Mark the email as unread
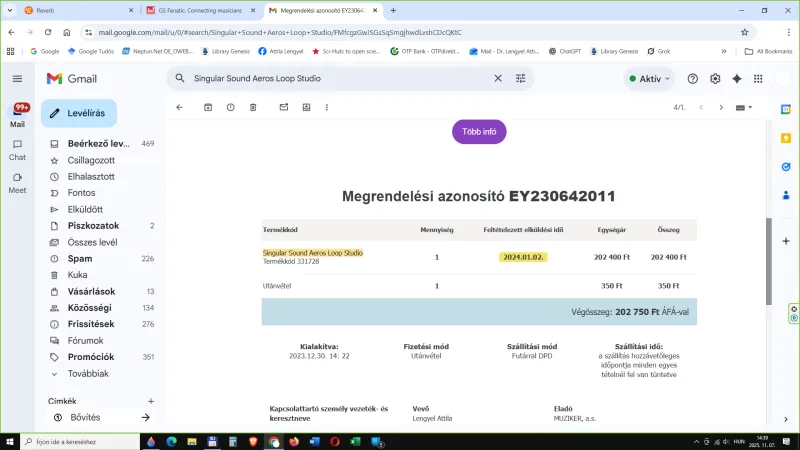800x450 pixels. tap(283, 107)
